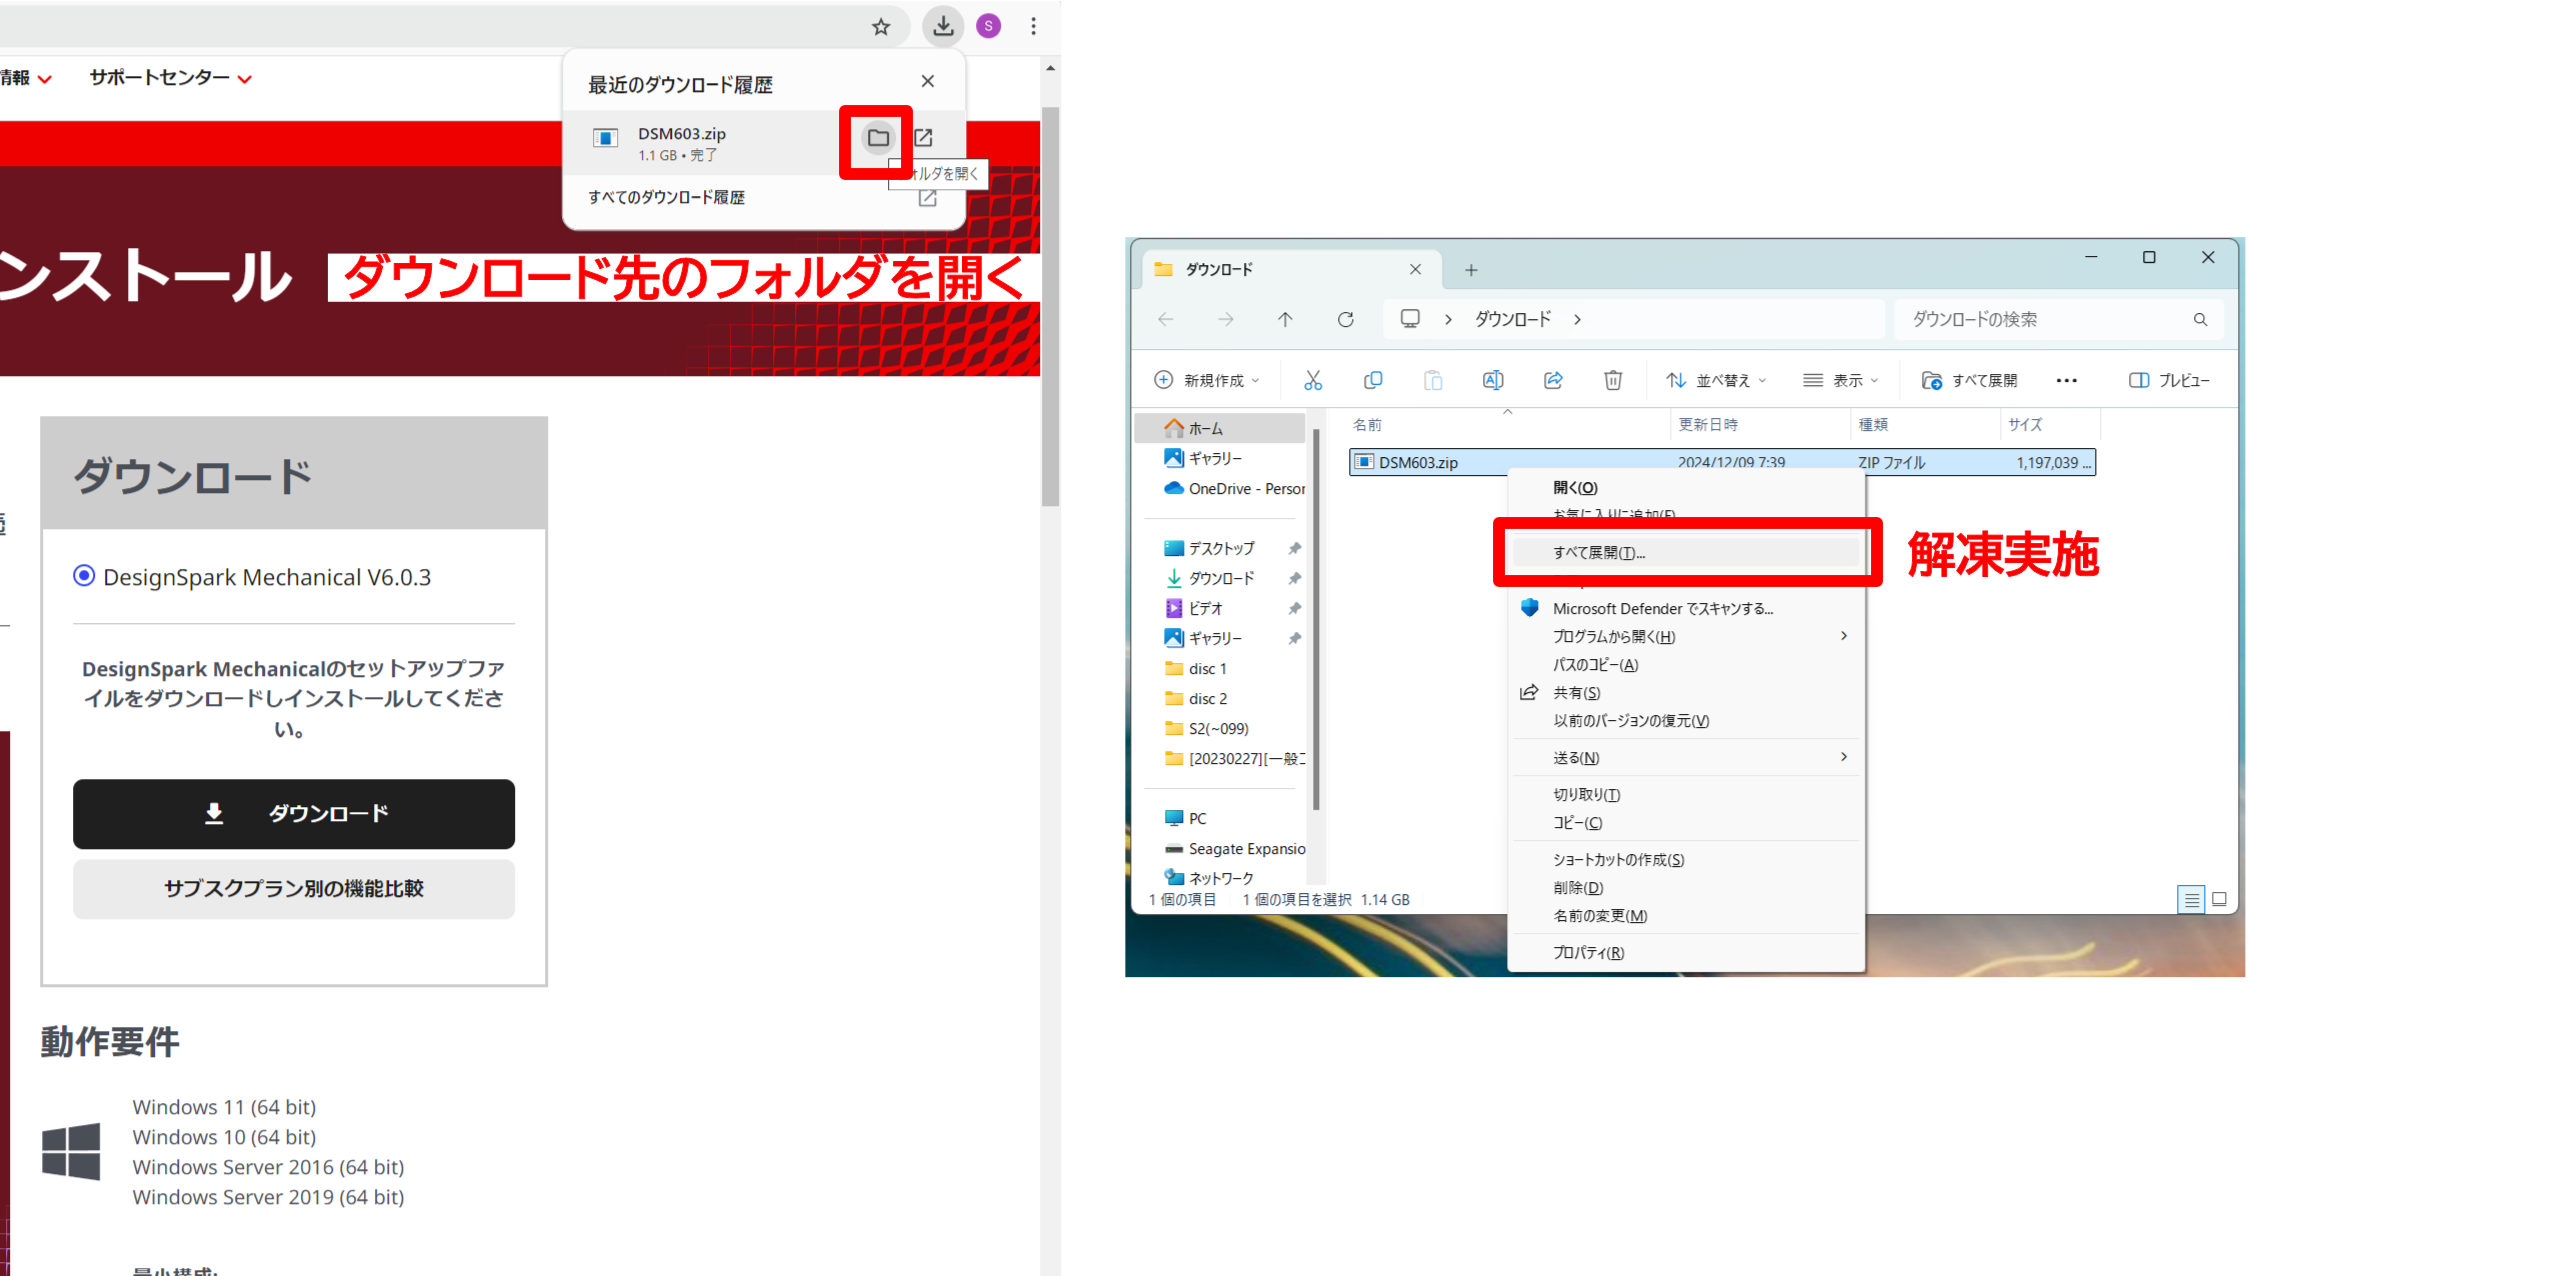Viewport: 2560px width, 1276px height.
Task: Expand chevron after ダウンロード in address bar
Action: tap(1577, 319)
